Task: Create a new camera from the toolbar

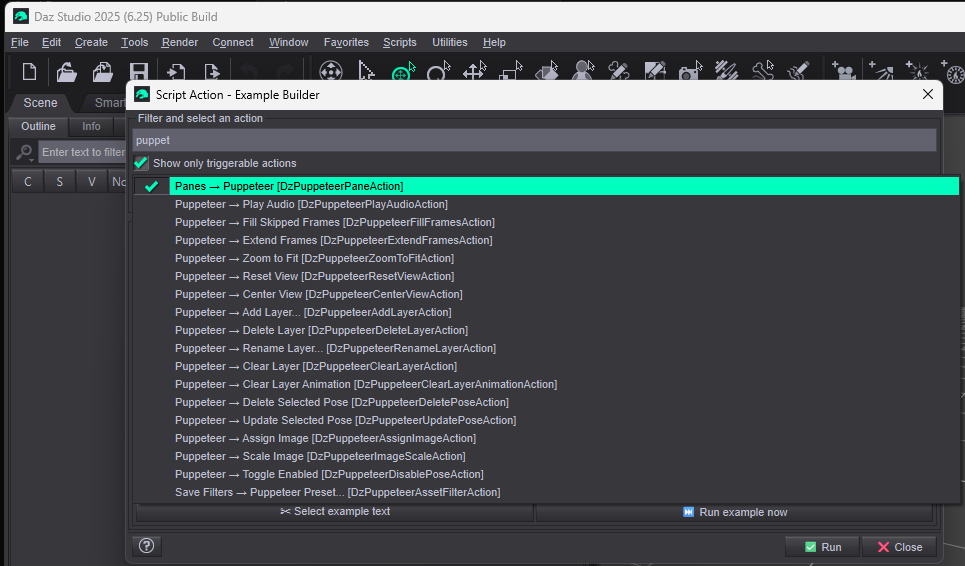Action: point(843,71)
